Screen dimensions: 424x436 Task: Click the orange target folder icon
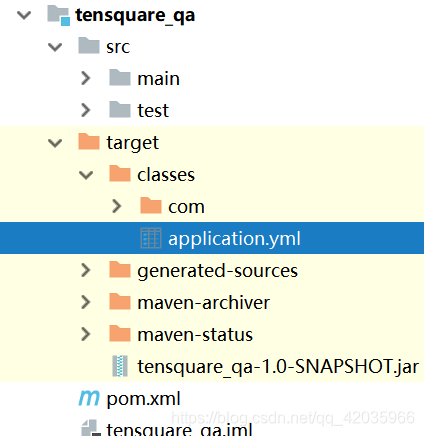pos(89,142)
